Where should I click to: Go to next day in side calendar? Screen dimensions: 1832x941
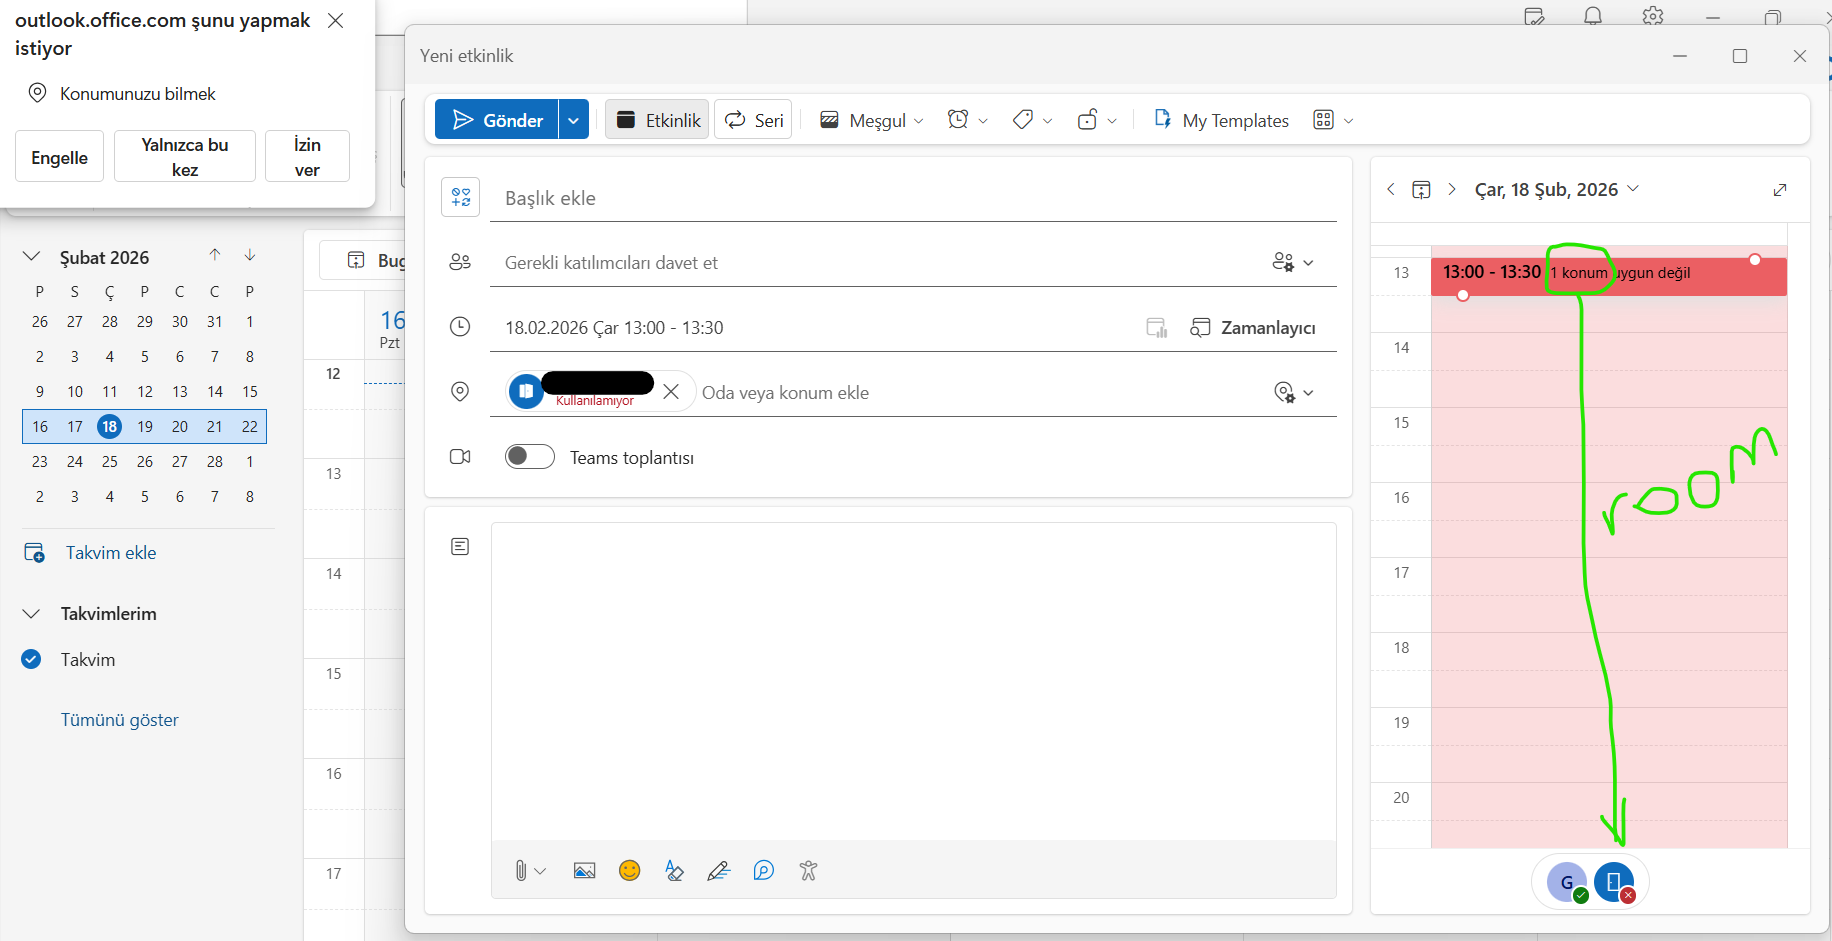(1452, 189)
